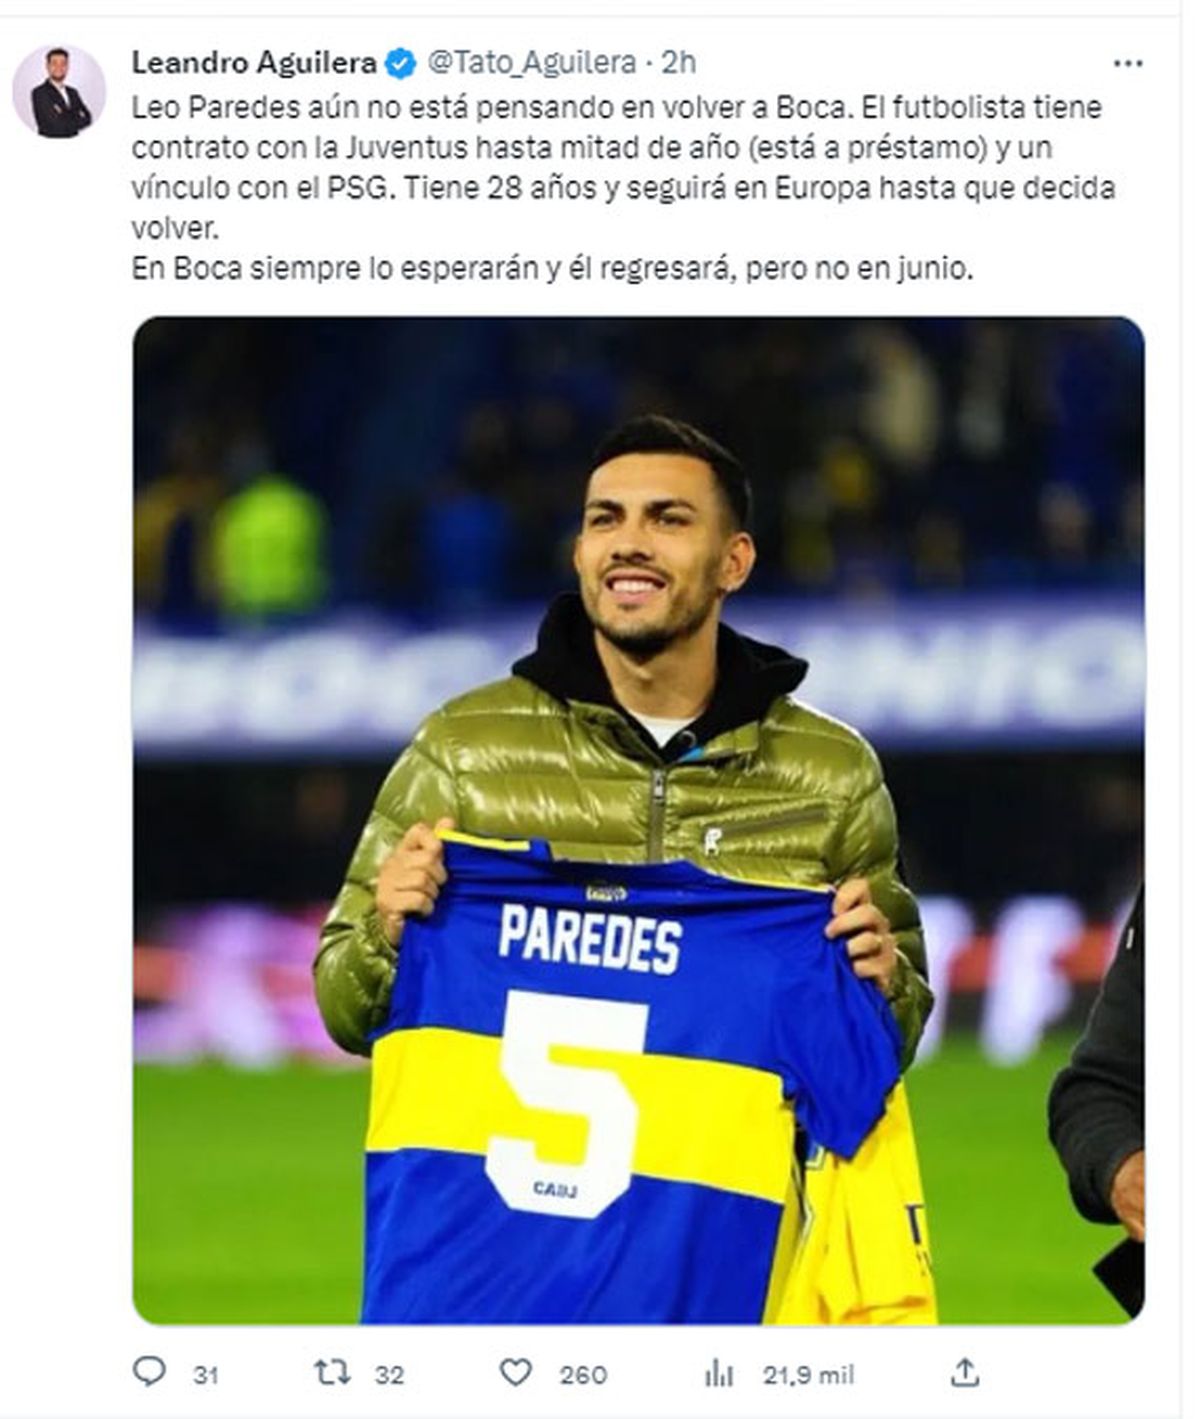Open Leandro Aguilera's profile avatar
Screen dimensions: 1200x1419
pyautogui.click(x=59, y=91)
